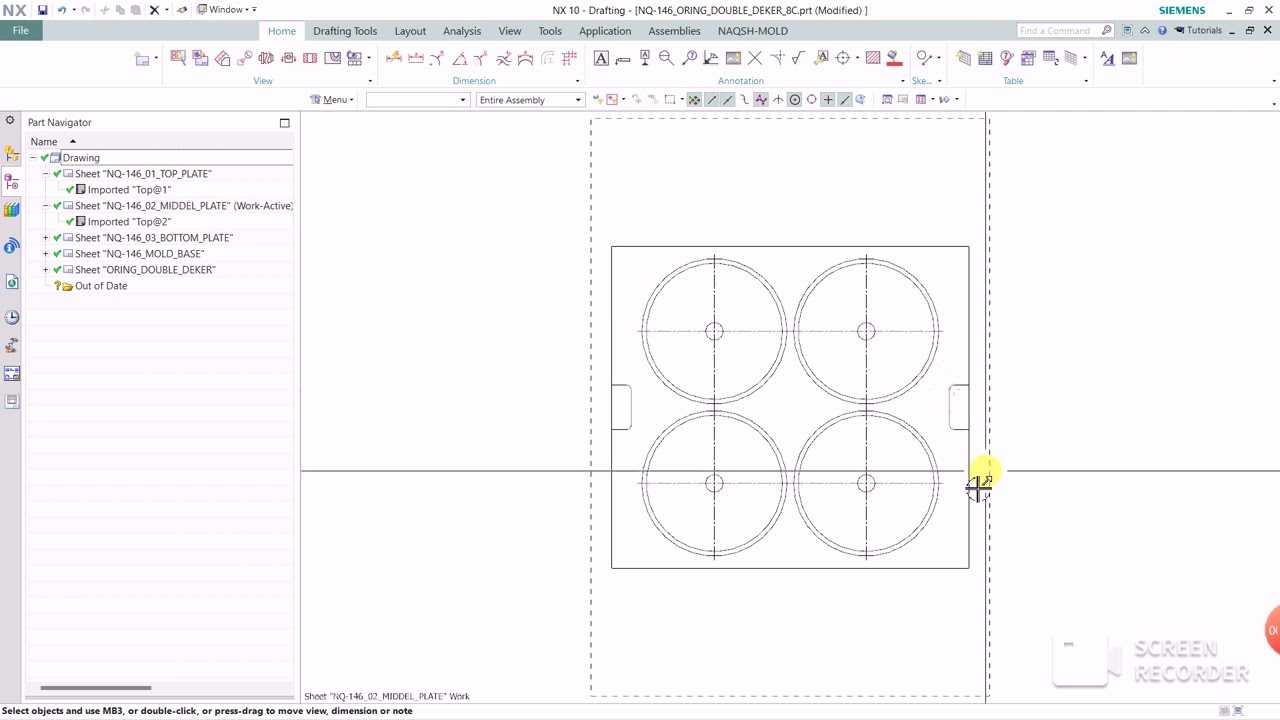The image size is (1280, 720).
Task: Open the File menu button
Action: (20, 31)
